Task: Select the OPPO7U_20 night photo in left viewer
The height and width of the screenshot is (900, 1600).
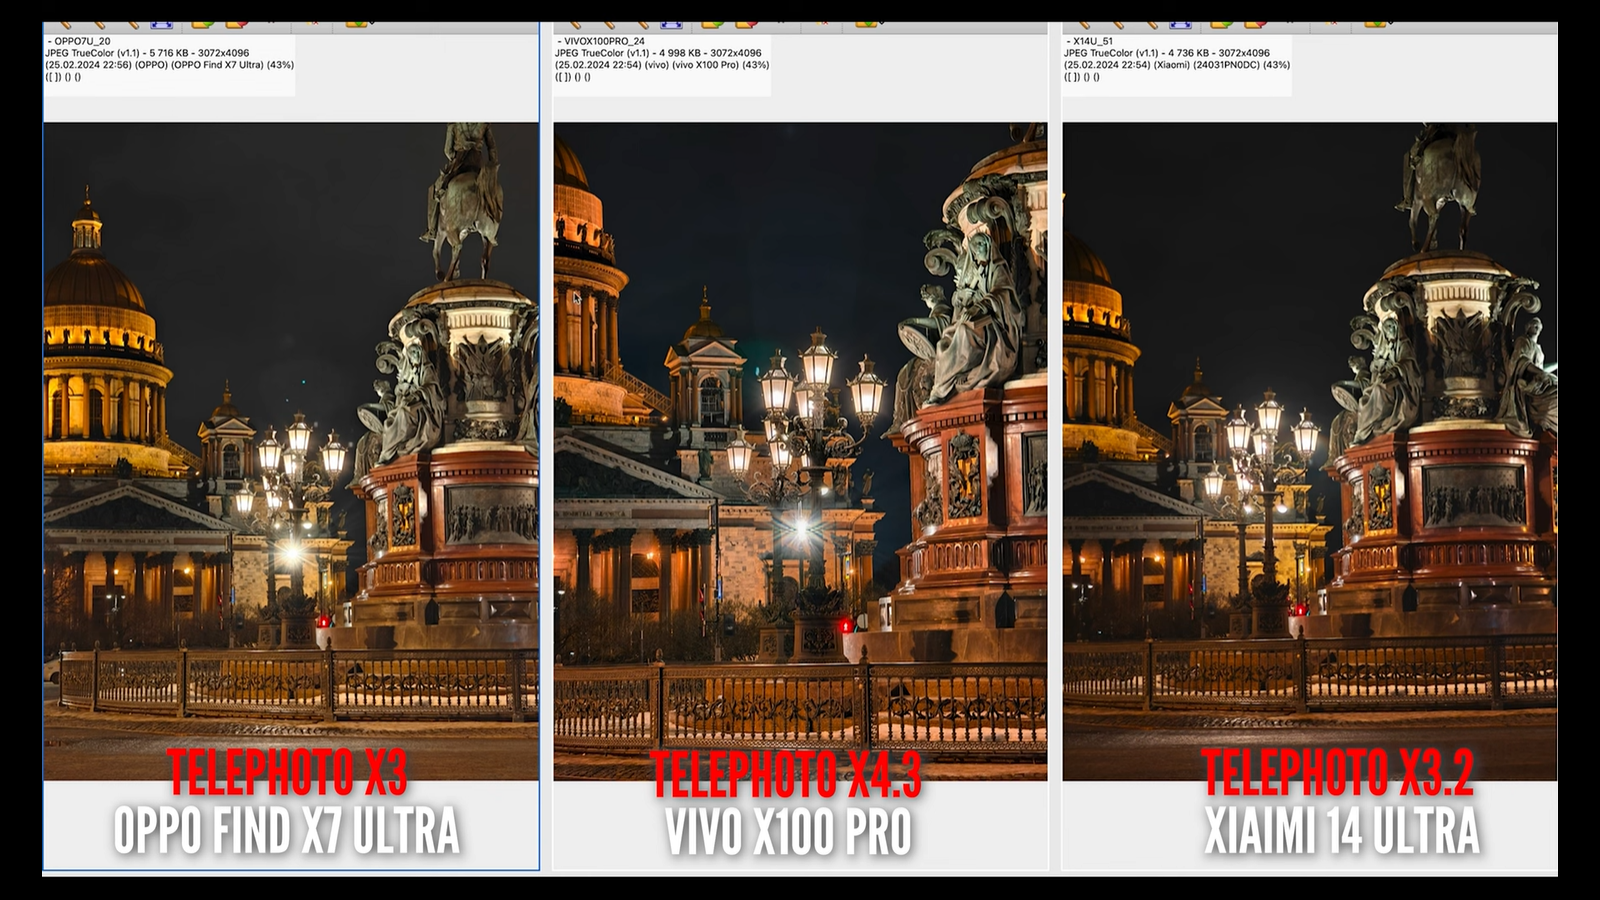Action: pyautogui.click(x=291, y=451)
